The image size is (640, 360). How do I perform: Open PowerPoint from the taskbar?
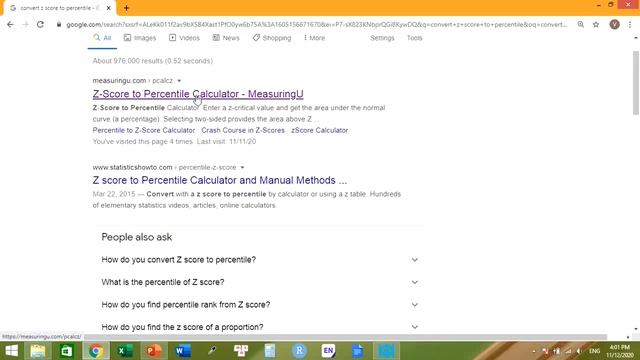point(154,351)
